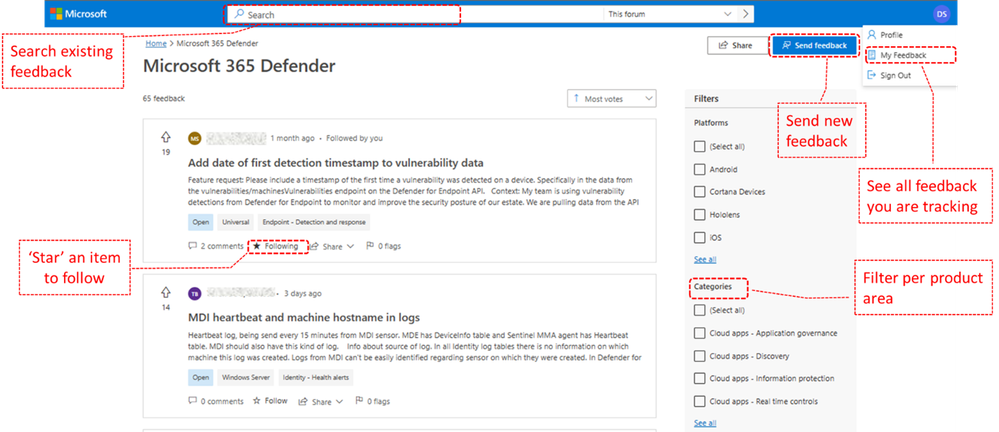Click the Windows Server tag
Screen dimensions: 999x432
tap(246, 377)
